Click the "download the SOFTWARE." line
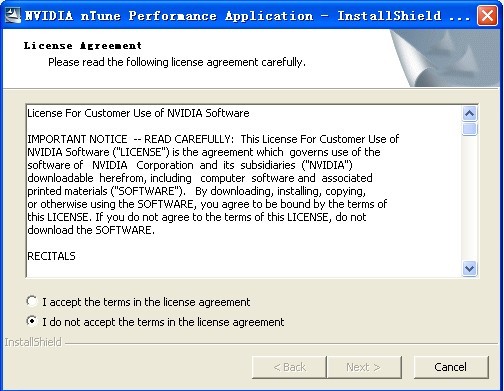The height and width of the screenshot is (391, 504). tap(91, 230)
